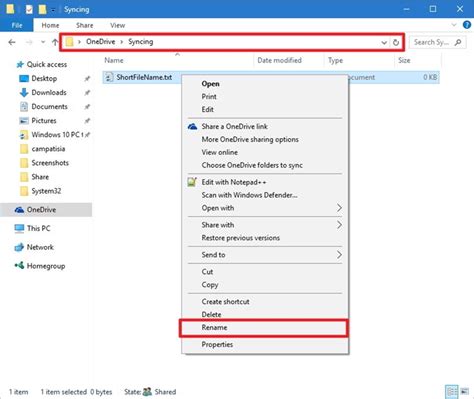
Task: Choose Delete from the context menu
Action: coord(265,314)
